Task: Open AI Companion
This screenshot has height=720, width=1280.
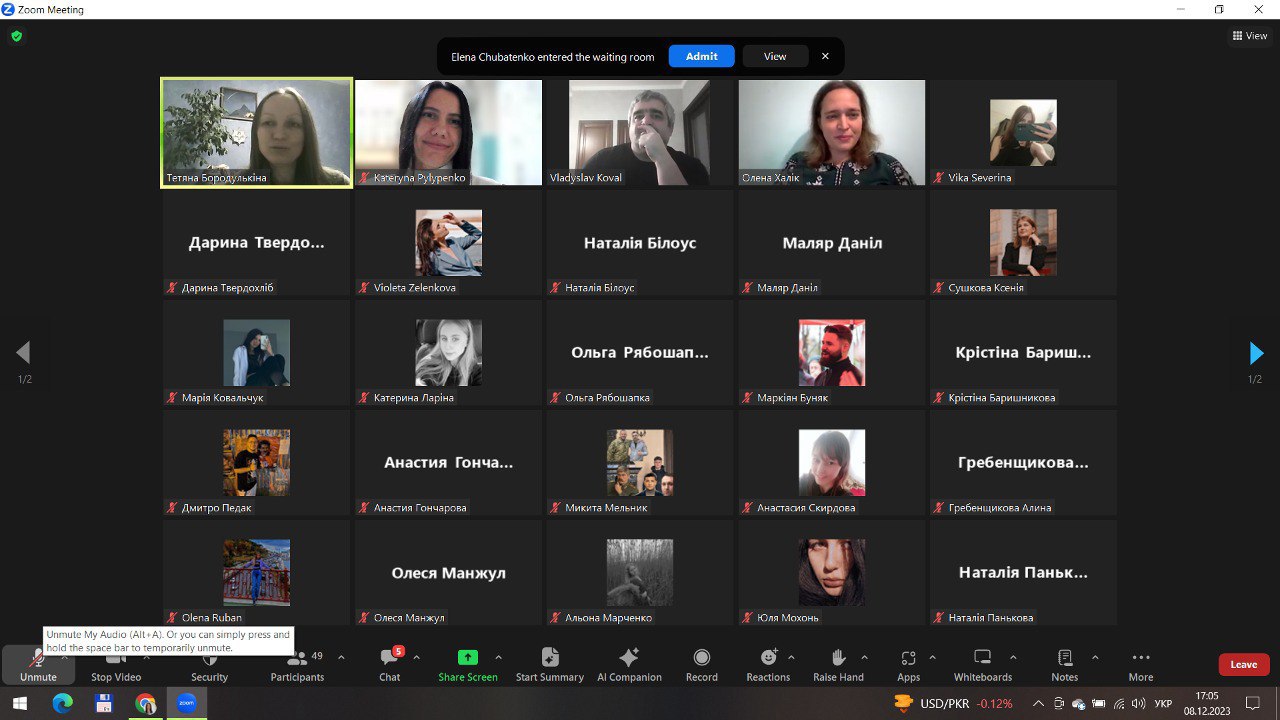Action: point(629,665)
